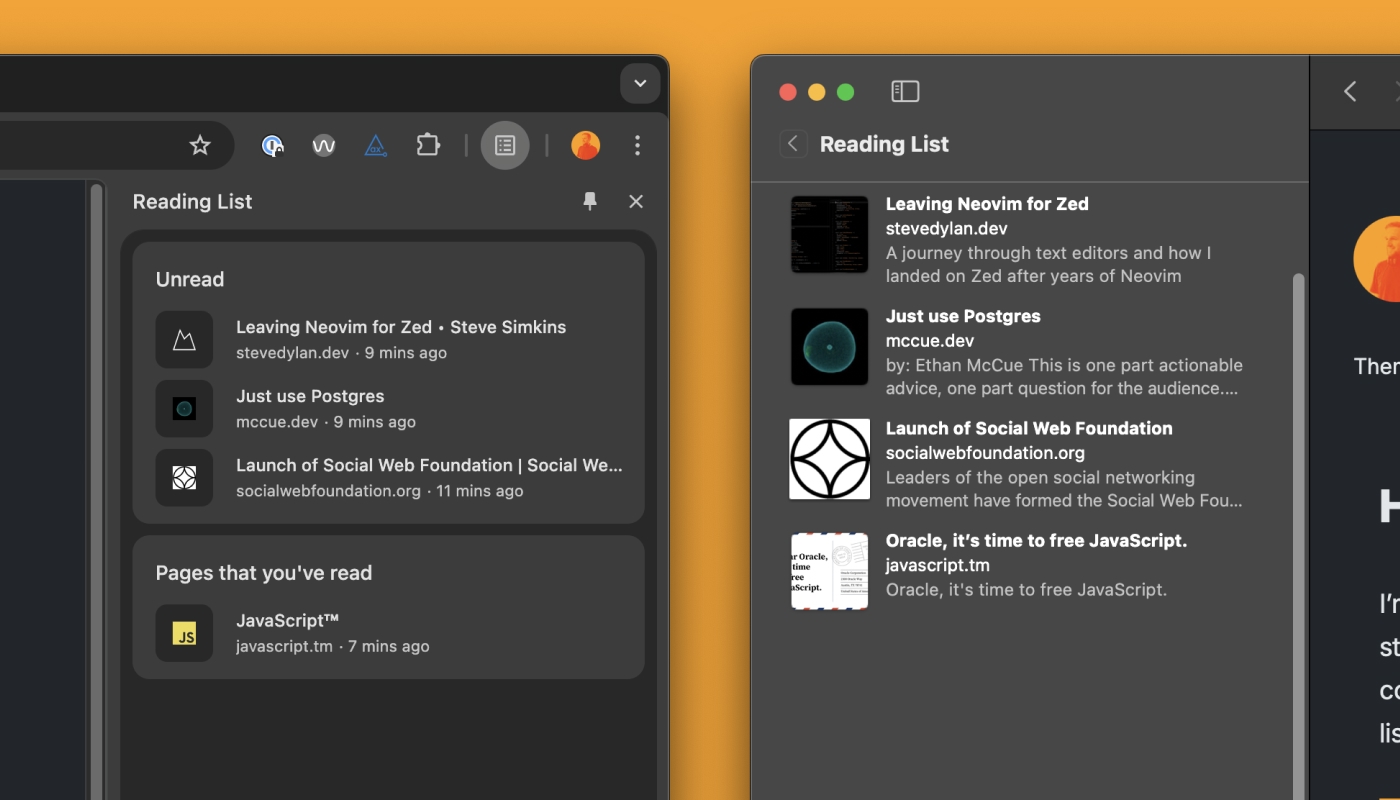The image size is (1400, 800).
Task: Click the Oracle article thumbnail
Action: click(x=829, y=571)
